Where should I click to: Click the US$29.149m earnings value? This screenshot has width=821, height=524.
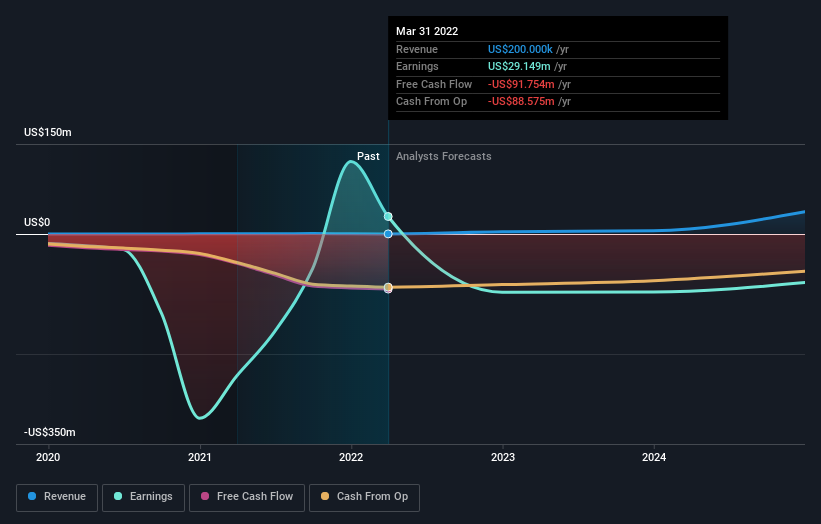click(519, 66)
